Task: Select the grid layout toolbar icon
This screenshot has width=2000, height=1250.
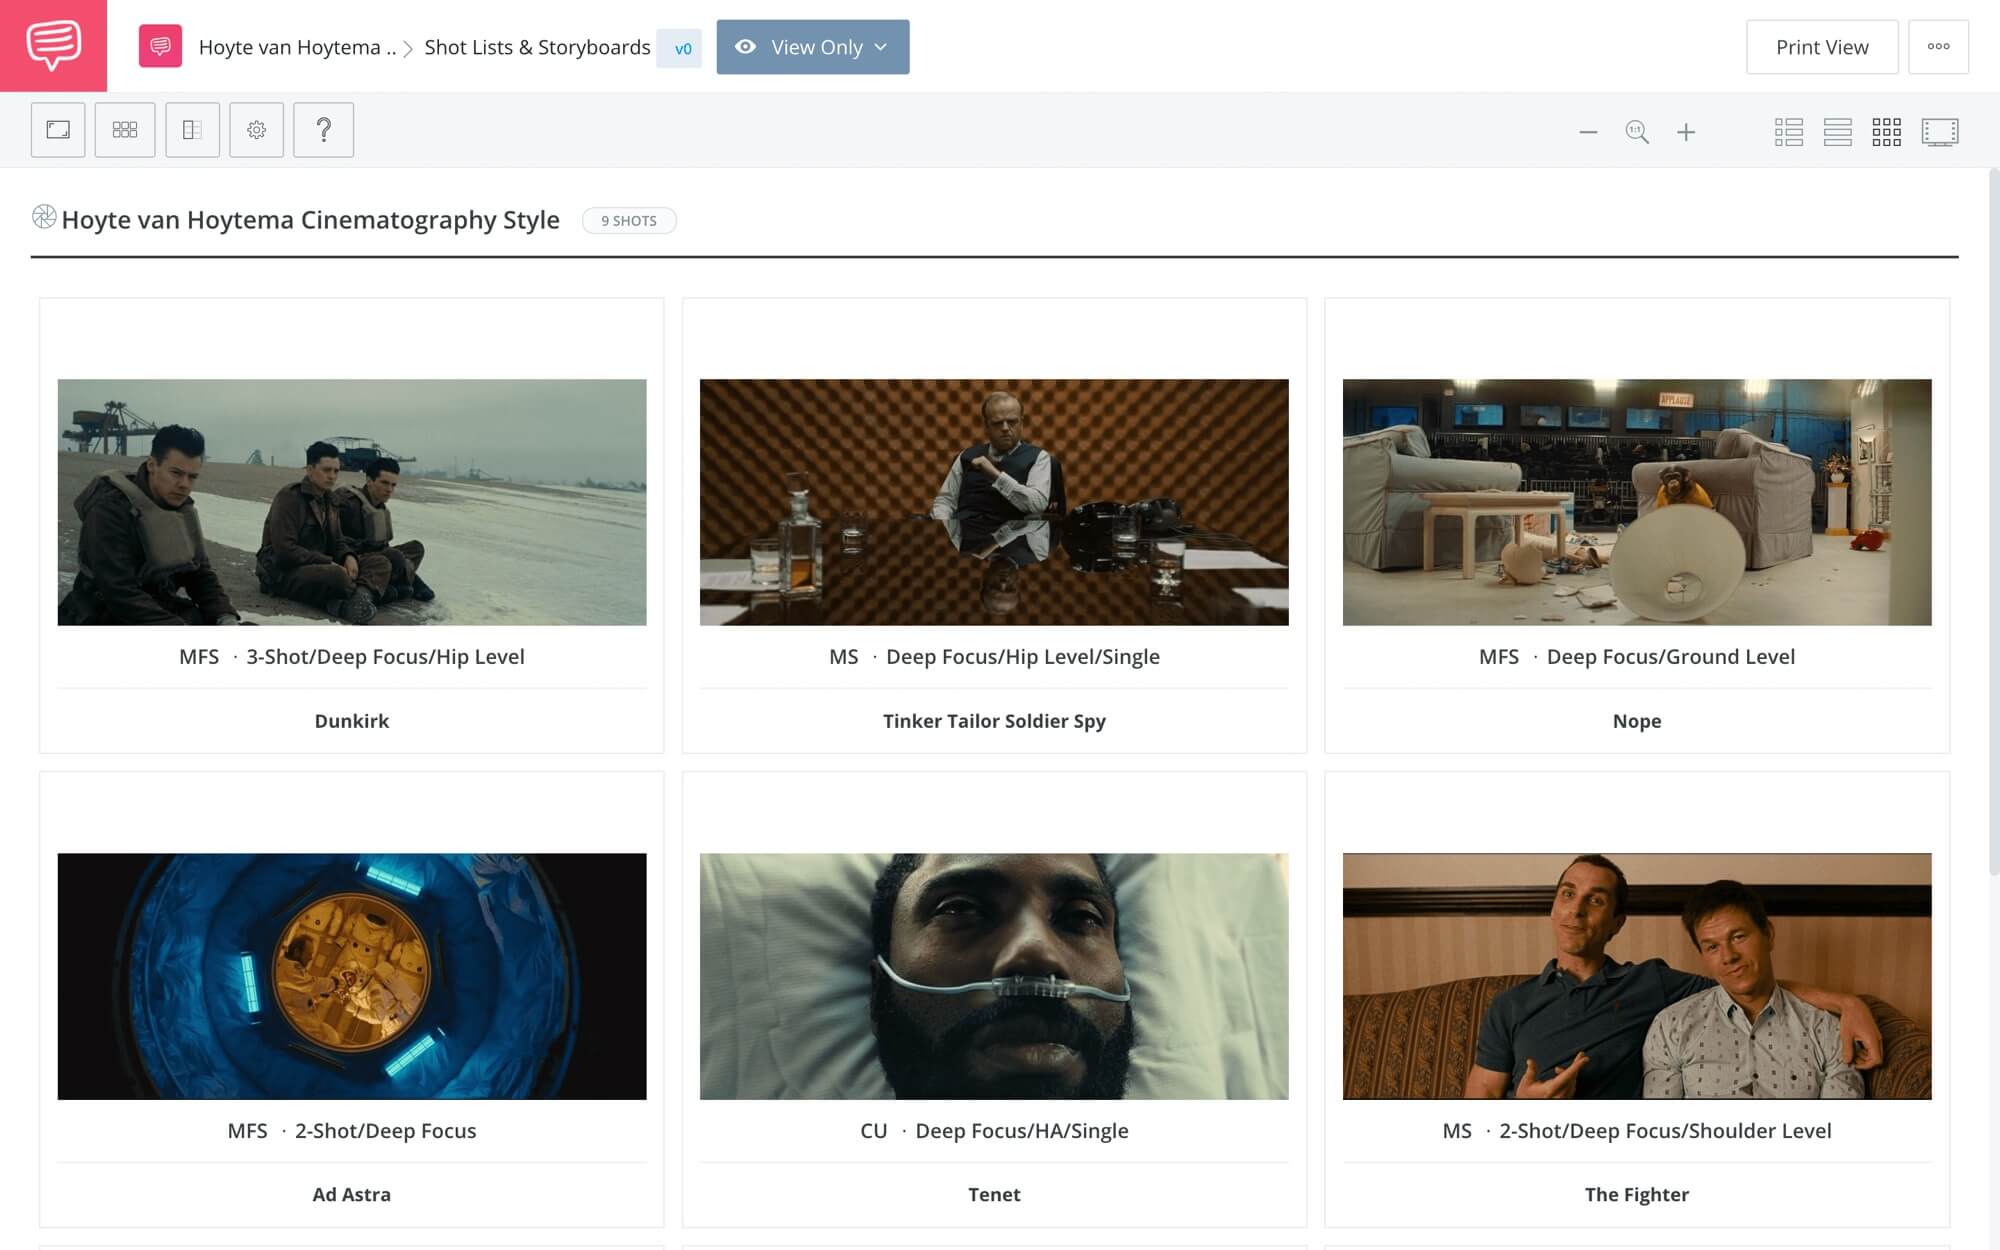Action: (x=125, y=130)
